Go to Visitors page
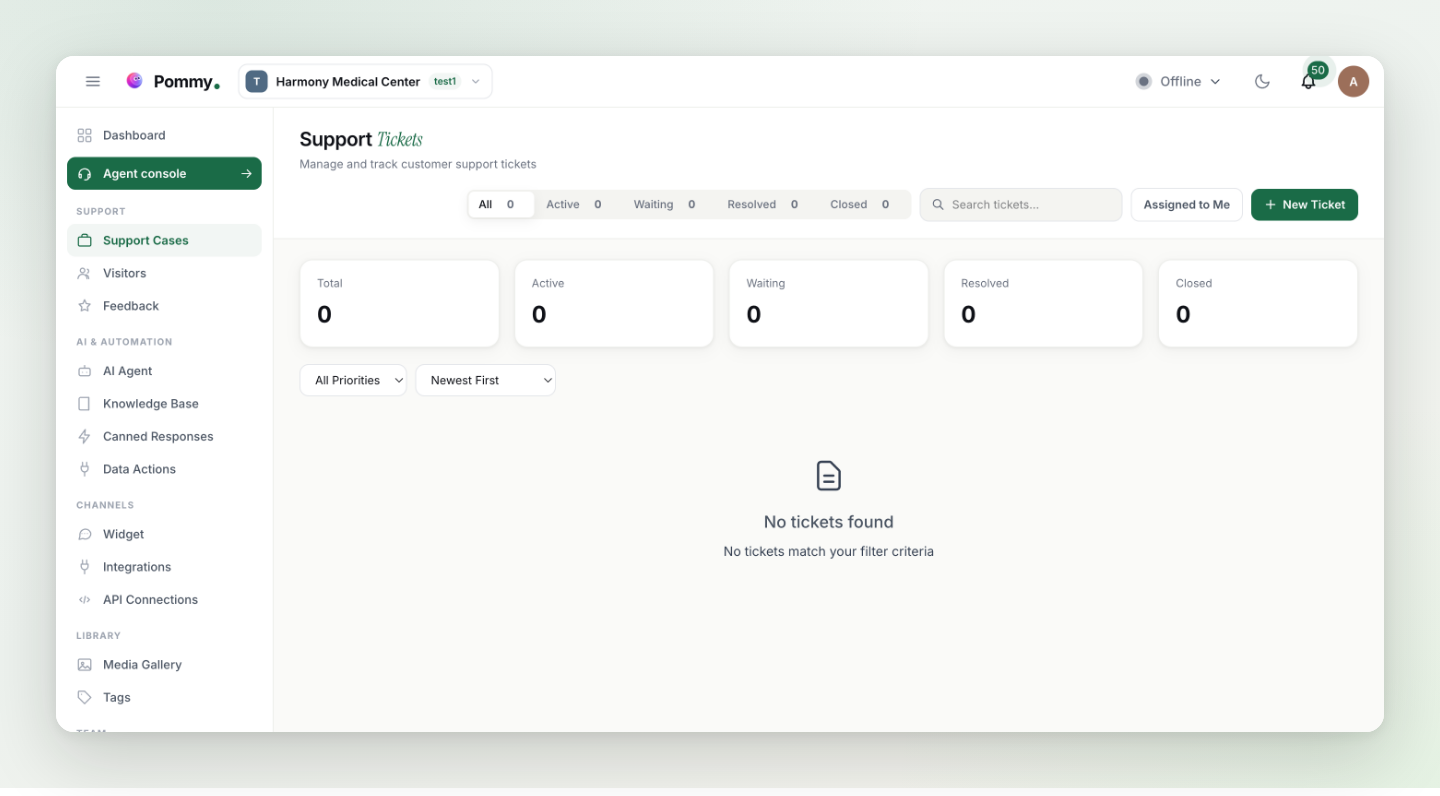Image resolution: width=1440 pixels, height=796 pixels. coord(164,273)
